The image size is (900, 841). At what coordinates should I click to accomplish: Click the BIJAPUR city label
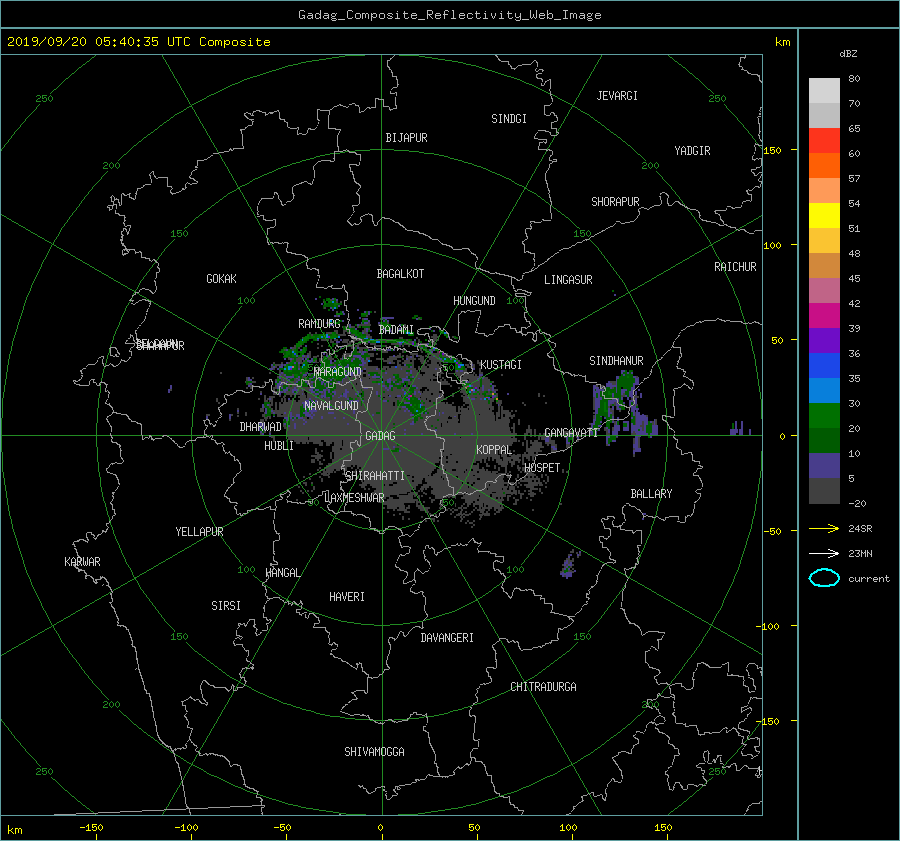click(406, 138)
